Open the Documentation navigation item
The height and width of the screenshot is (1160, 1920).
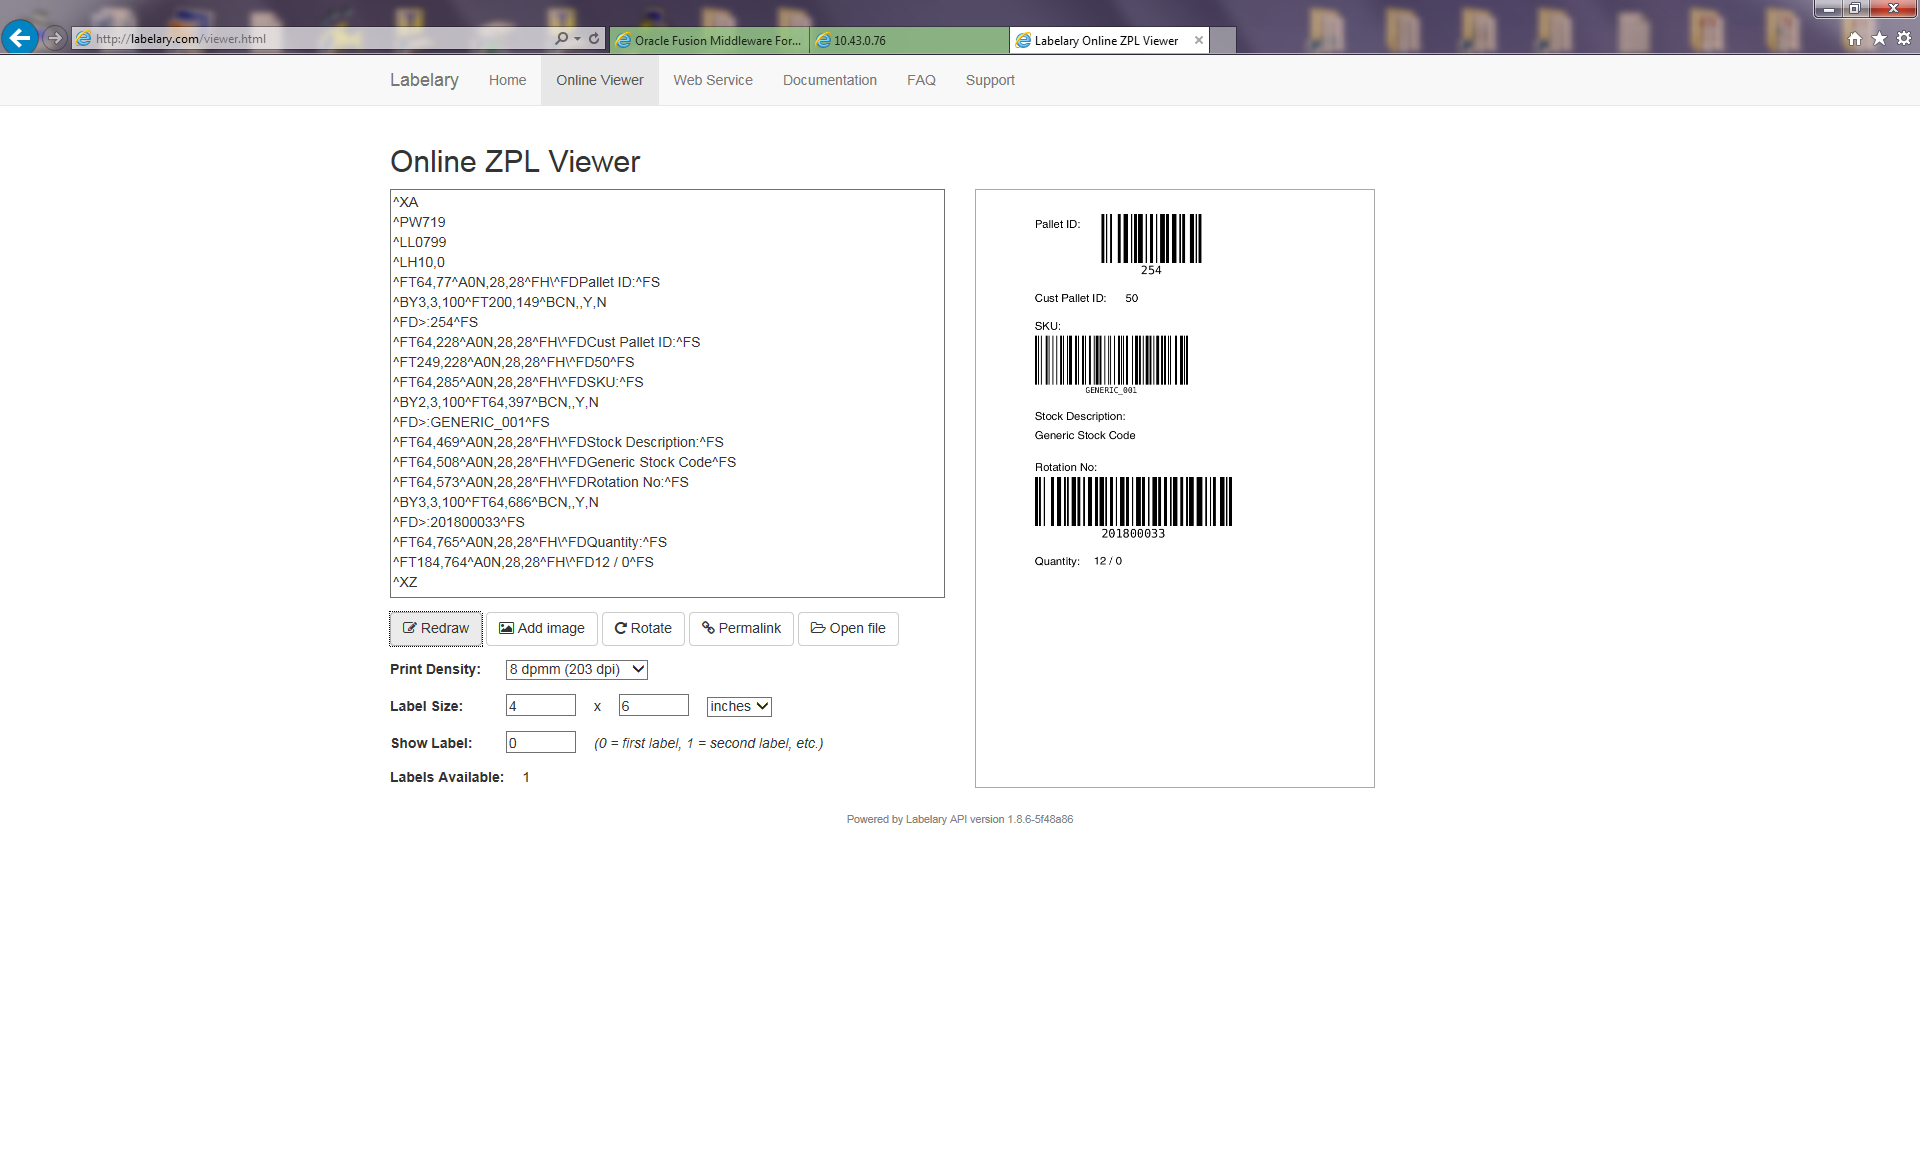point(830,80)
